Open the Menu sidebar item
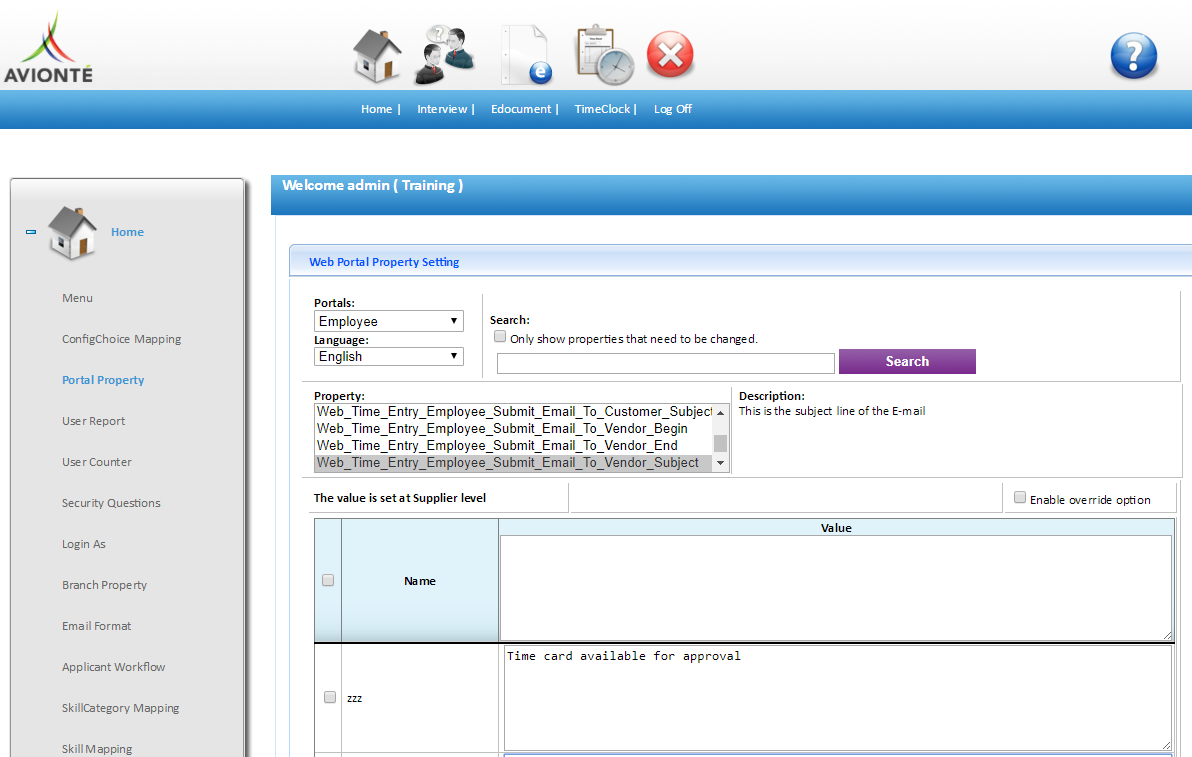Viewport: 1192px width, 757px height. coord(78,298)
